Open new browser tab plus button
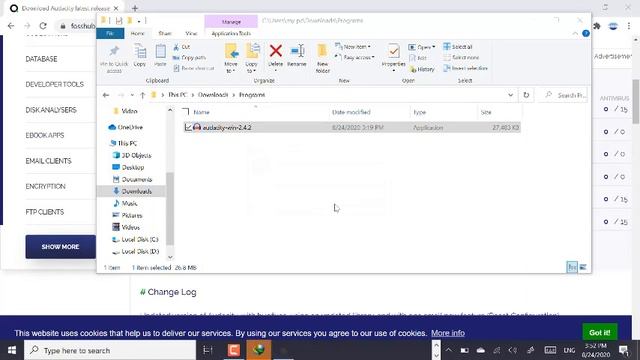 click(135, 8)
